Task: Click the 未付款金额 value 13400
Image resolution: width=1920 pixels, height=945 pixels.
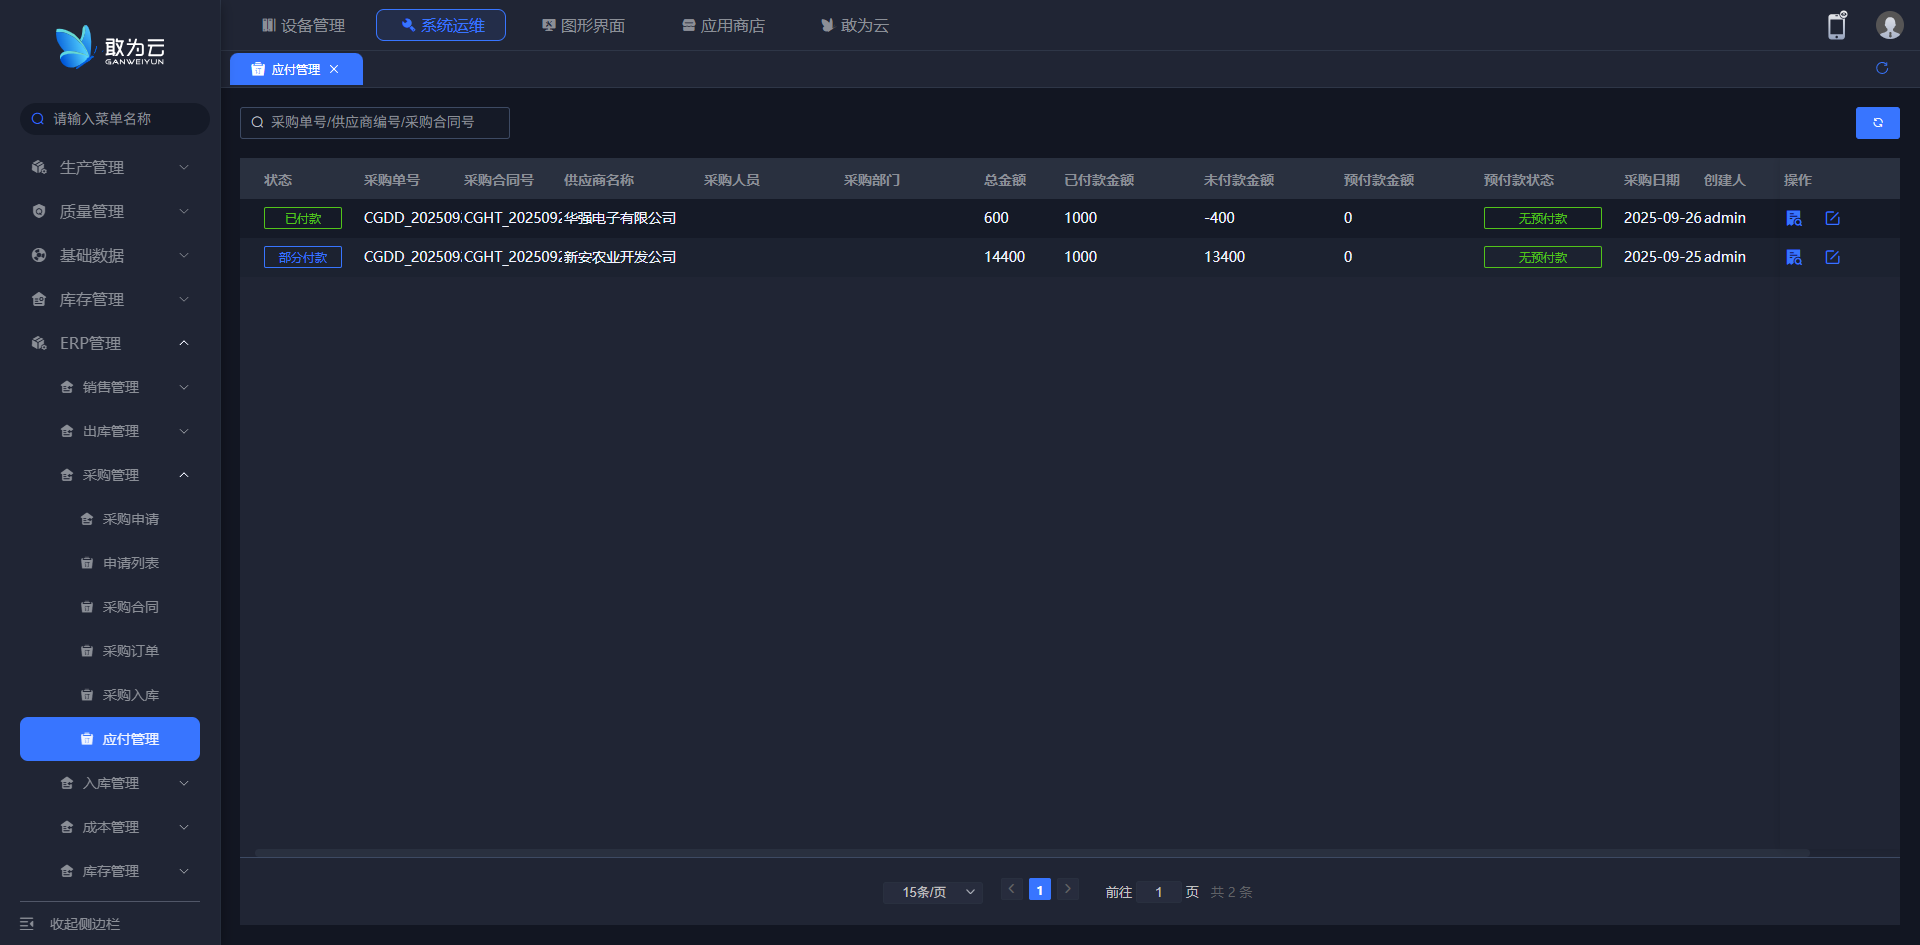Action: pyautogui.click(x=1225, y=257)
